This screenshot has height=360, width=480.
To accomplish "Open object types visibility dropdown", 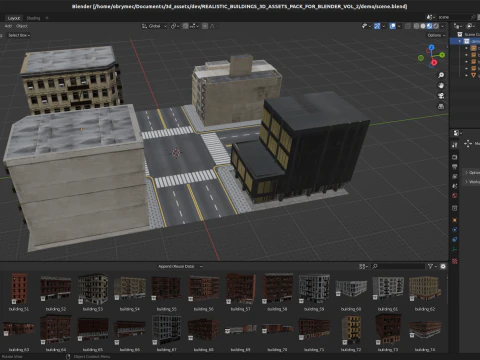I will coord(366,26).
